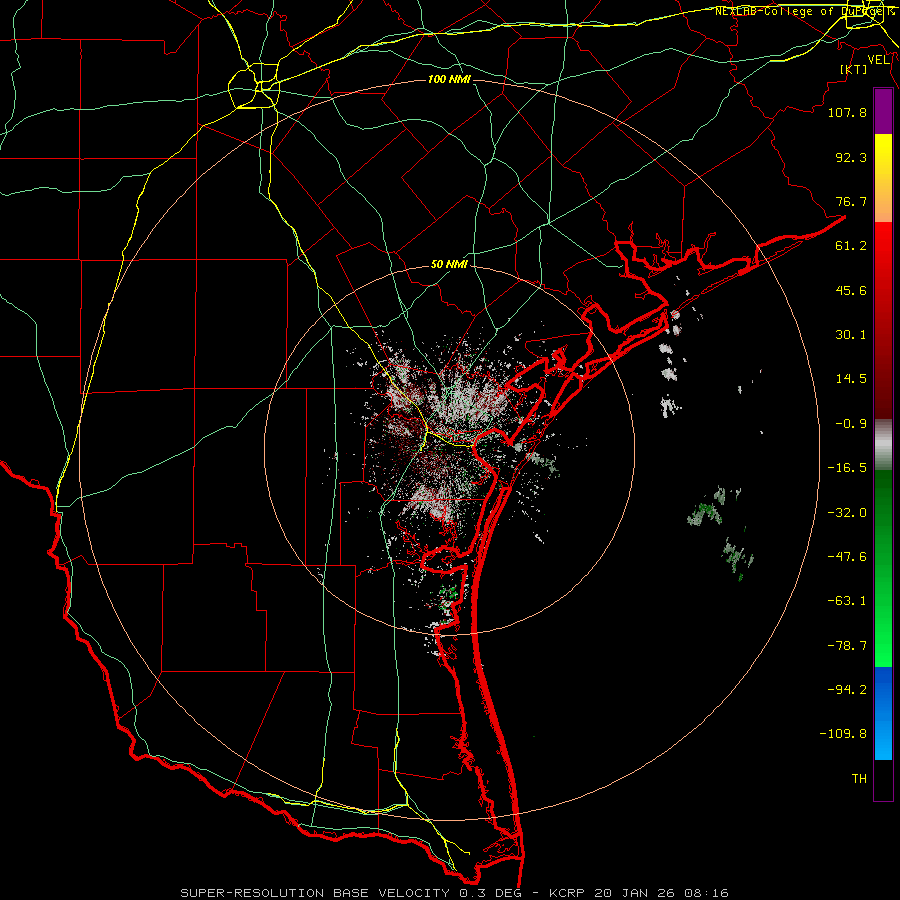
Task: Click the 61.2 velocity scale value
Action: (x=851, y=246)
